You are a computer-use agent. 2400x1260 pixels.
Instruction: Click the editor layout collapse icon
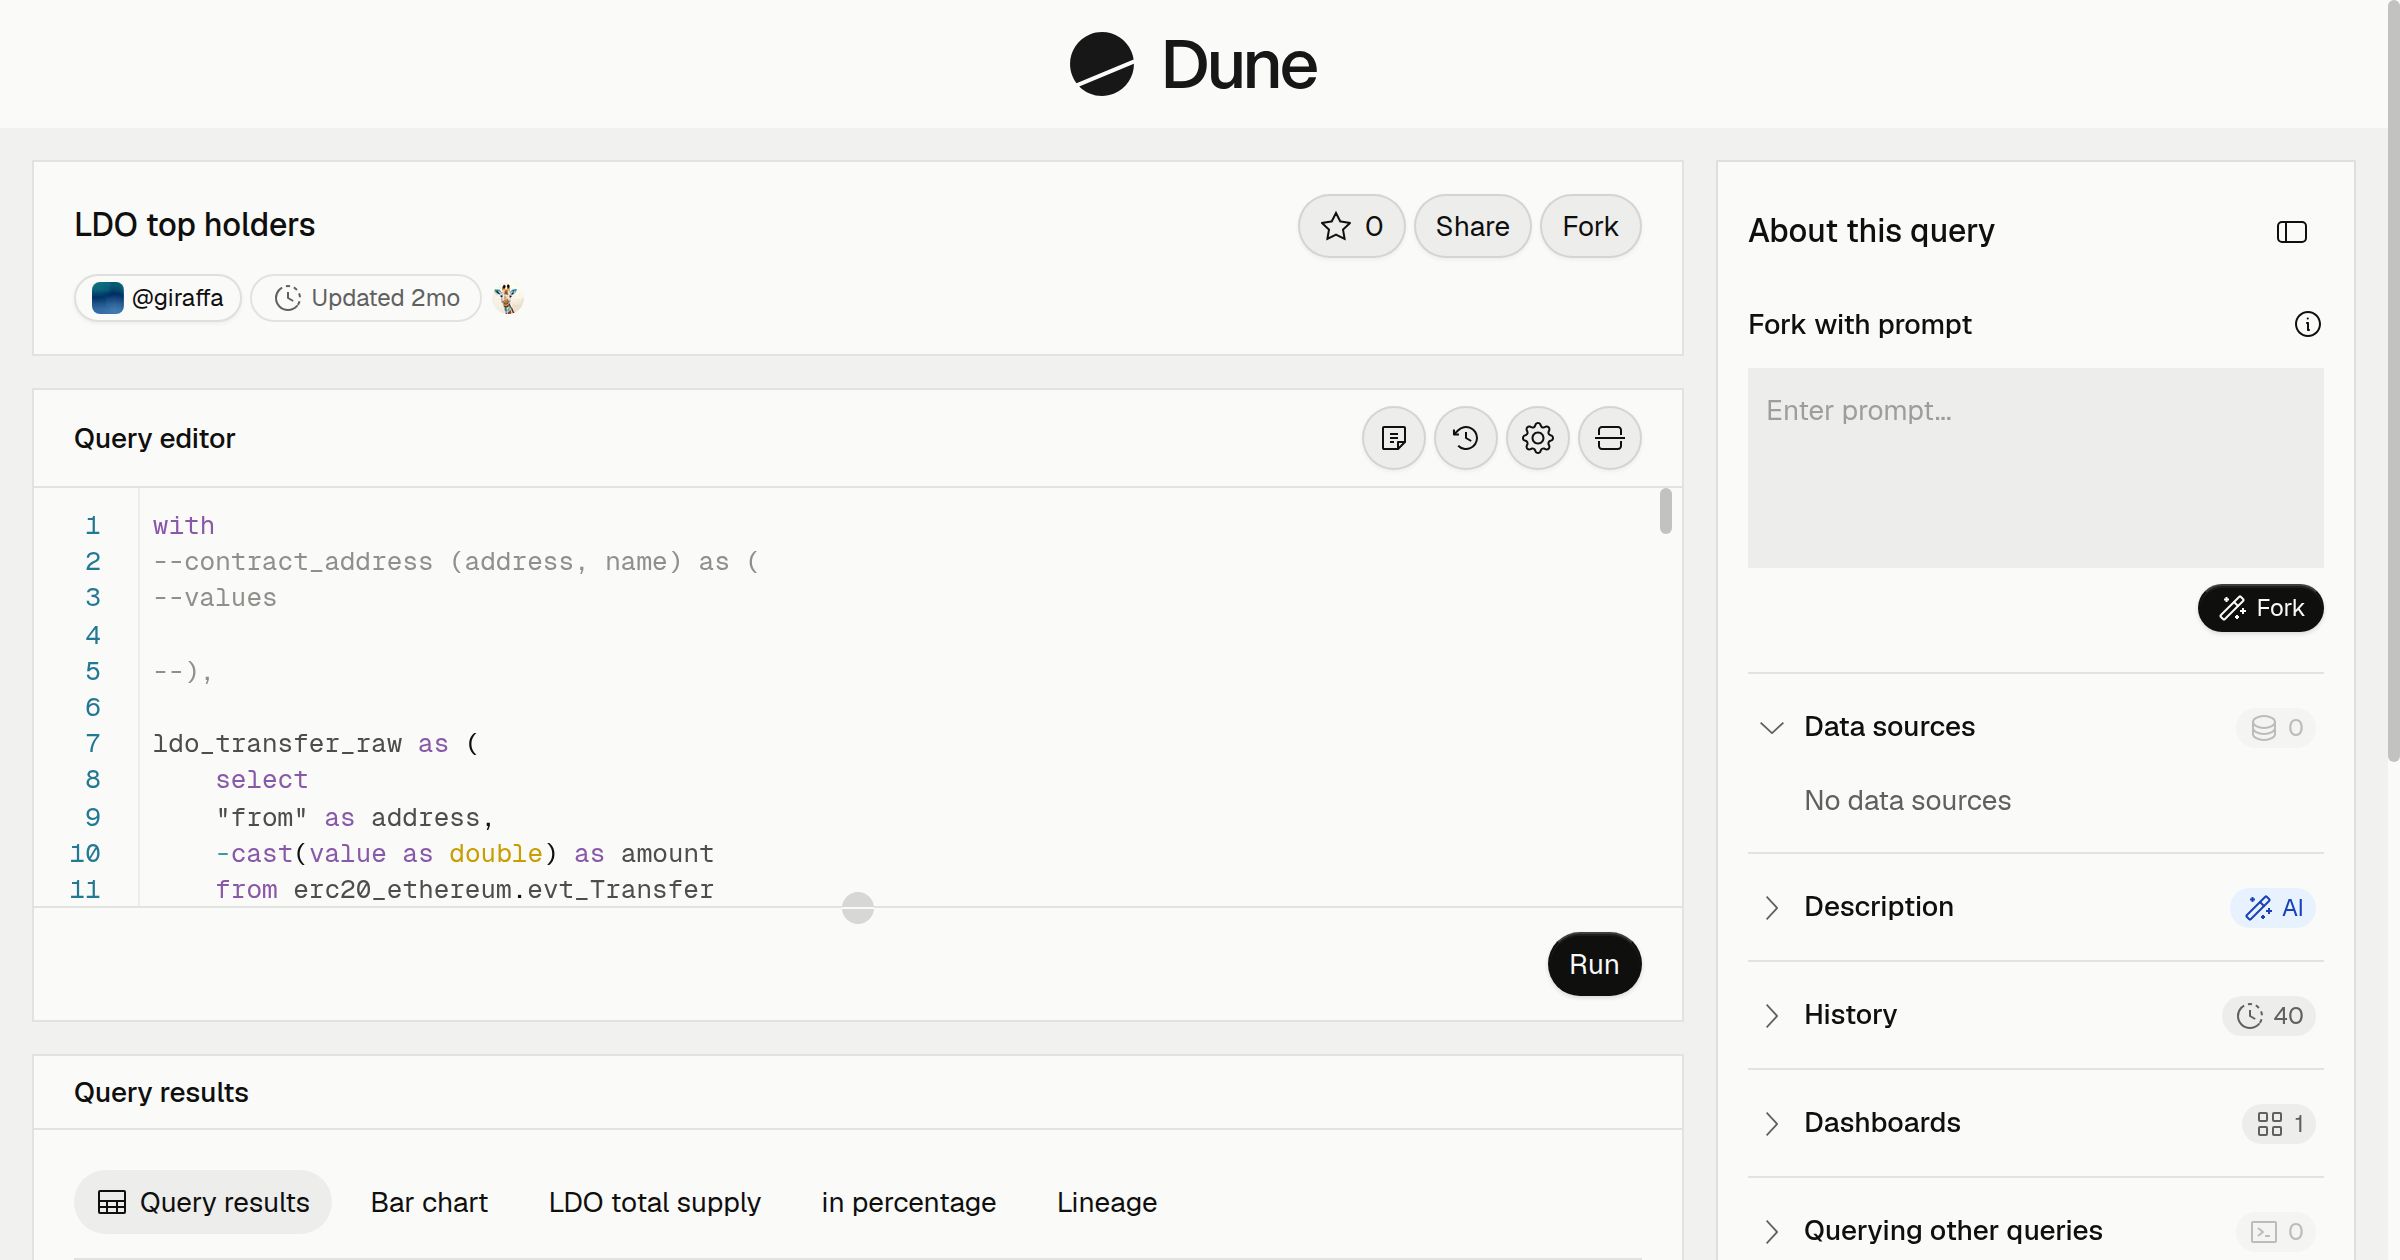click(x=1609, y=438)
